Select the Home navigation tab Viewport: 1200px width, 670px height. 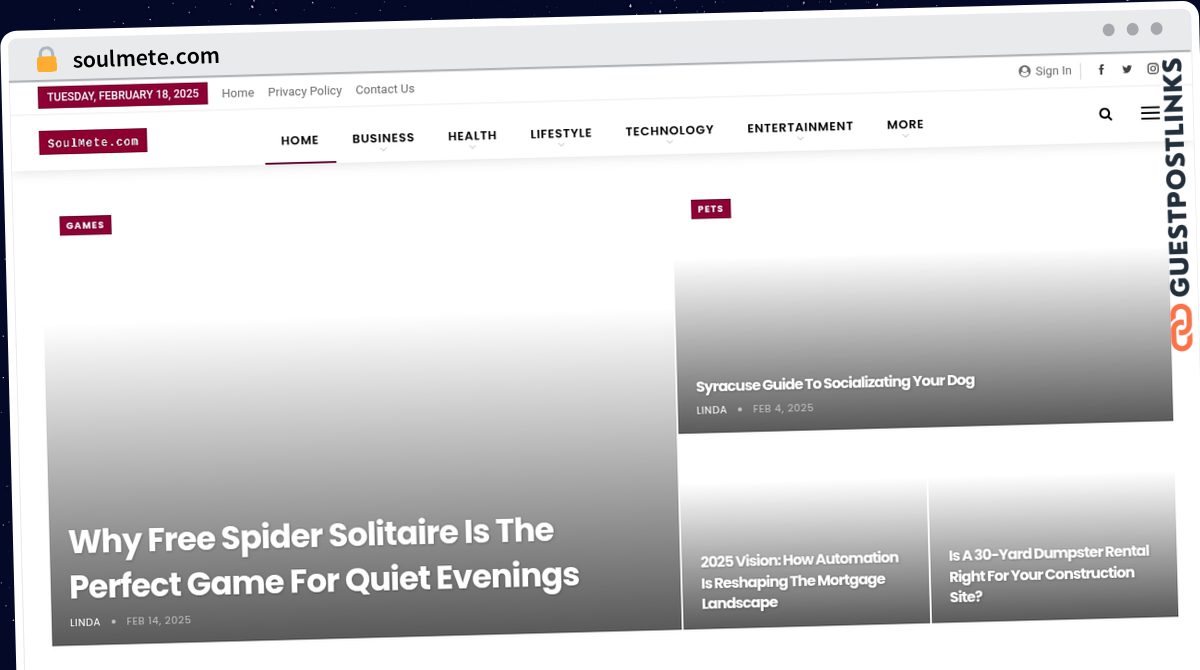pyautogui.click(x=300, y=140)
